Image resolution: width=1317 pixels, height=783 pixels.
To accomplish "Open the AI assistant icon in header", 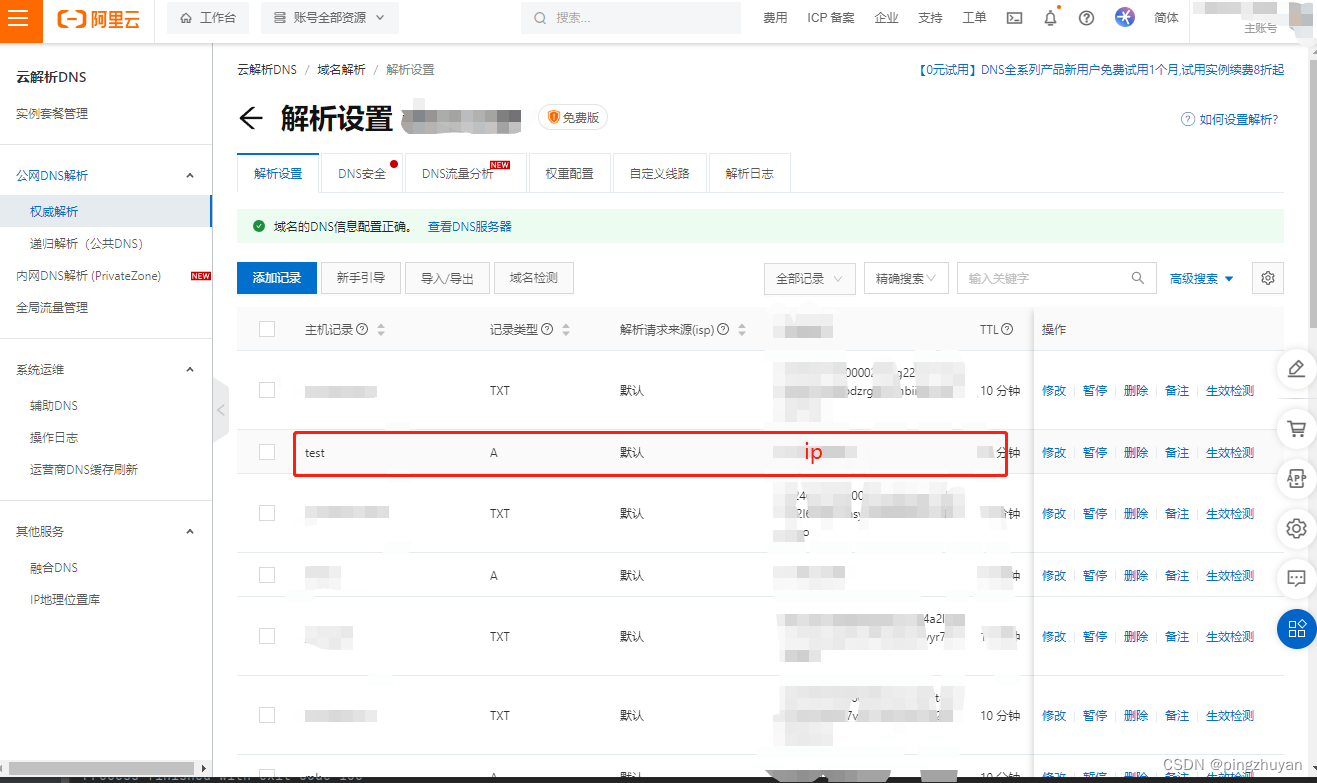I will point(1125,17).
